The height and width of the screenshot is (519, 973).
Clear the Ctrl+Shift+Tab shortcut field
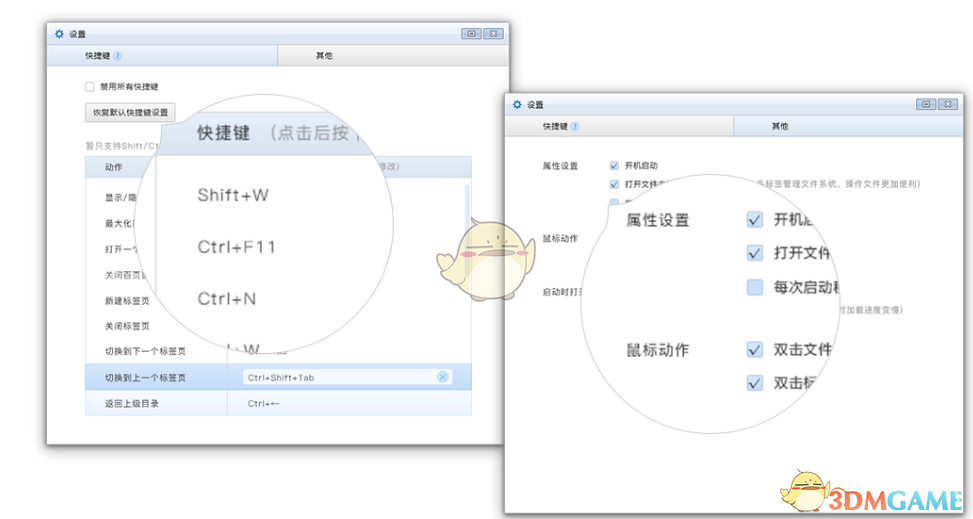[x=442, y=377]
